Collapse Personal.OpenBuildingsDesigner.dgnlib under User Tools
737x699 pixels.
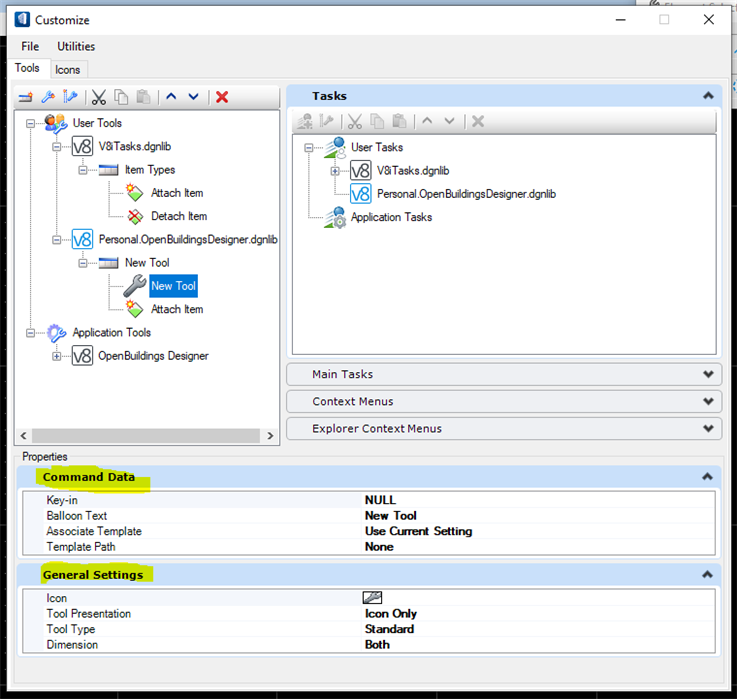pos(56,240)
